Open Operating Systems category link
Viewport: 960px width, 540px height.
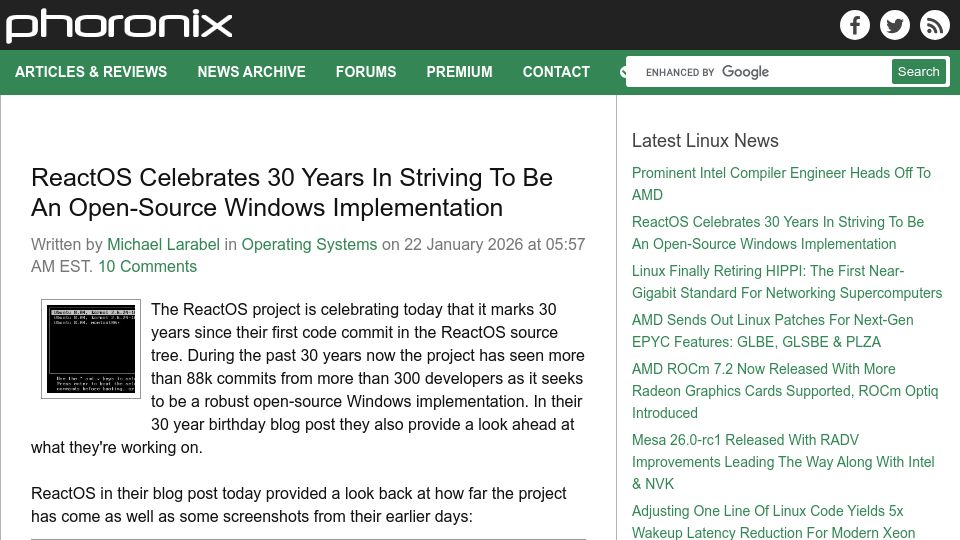(309, 244)
